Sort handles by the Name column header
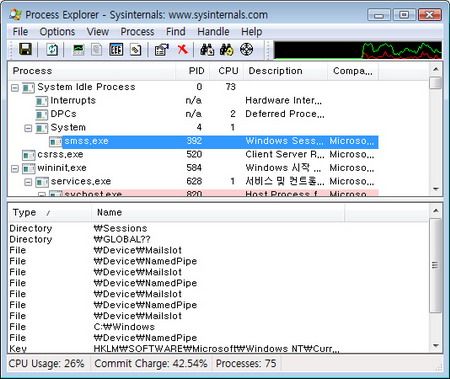 click(218, 212)
